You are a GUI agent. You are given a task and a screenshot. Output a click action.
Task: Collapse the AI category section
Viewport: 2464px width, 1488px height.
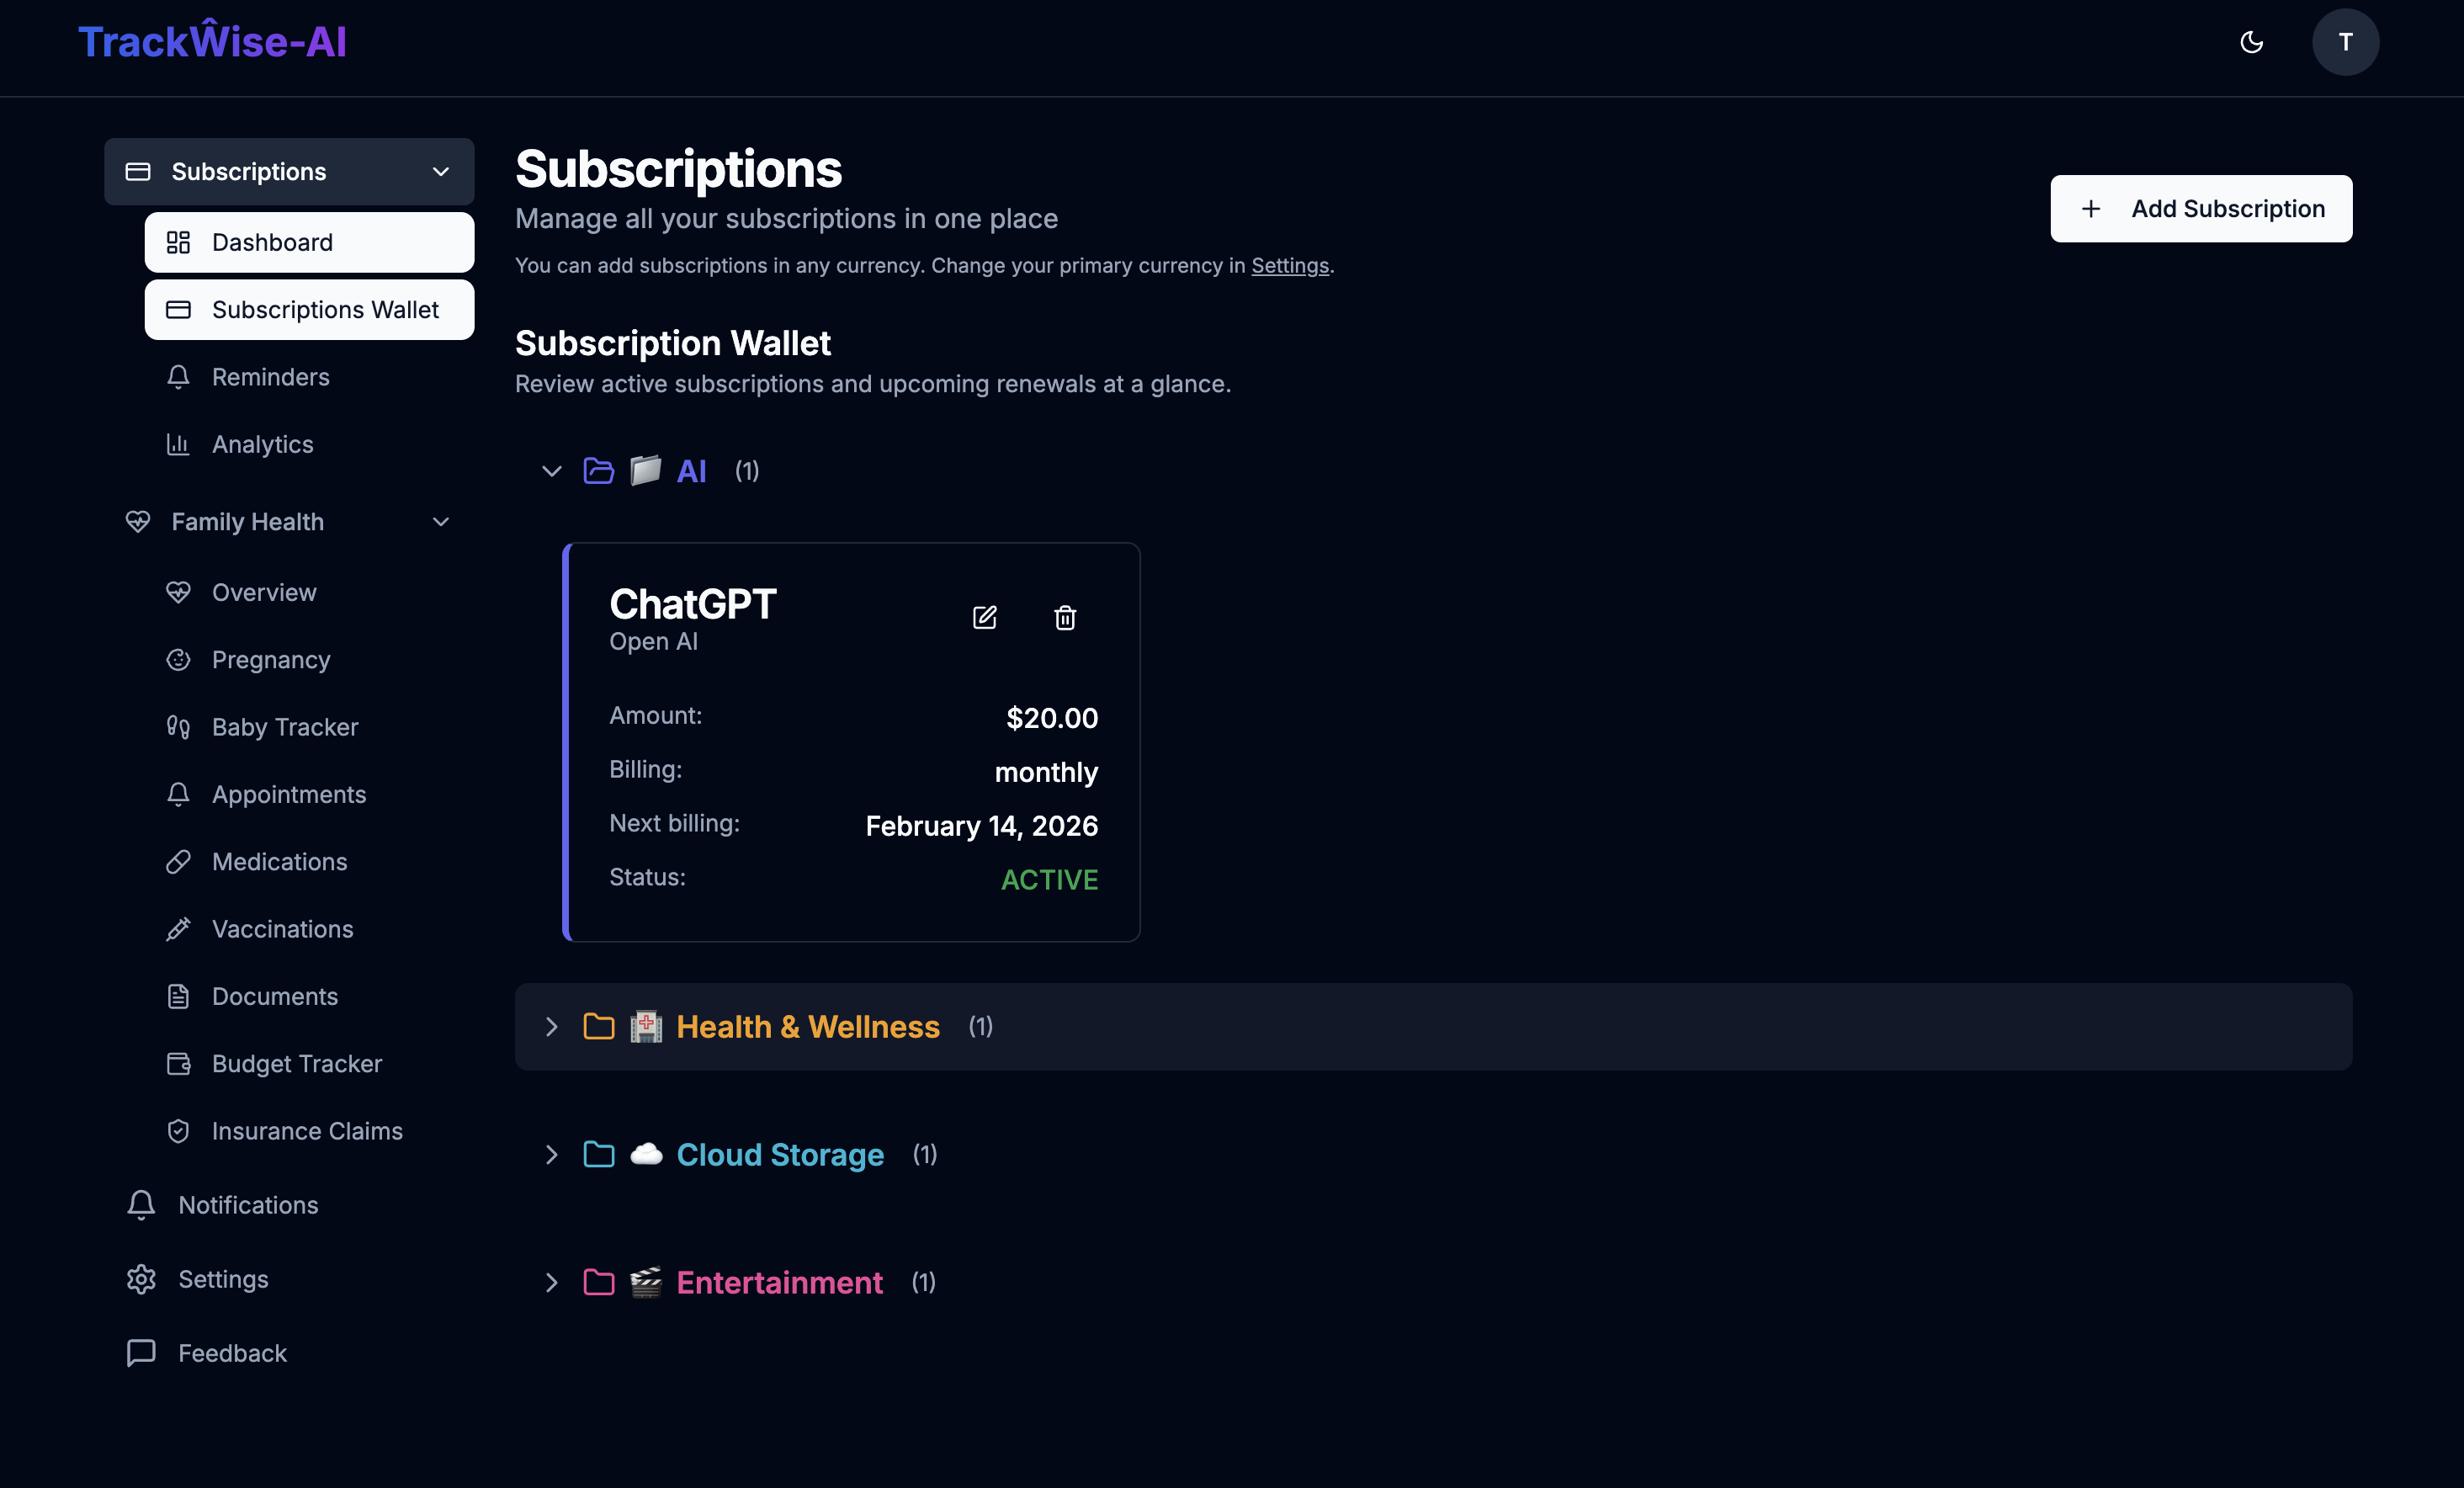click(x=551, y=471)
